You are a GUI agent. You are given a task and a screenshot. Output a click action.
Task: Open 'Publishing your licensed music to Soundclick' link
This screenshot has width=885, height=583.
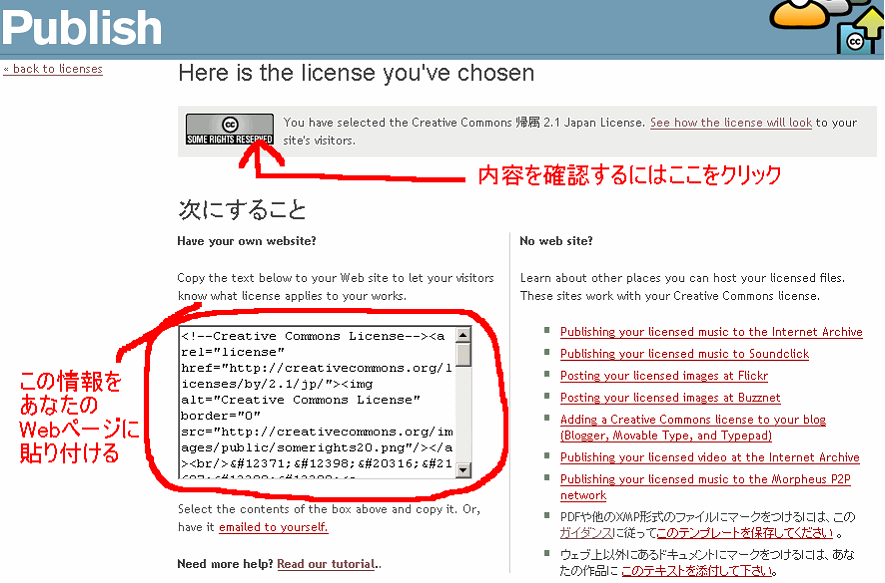[x=684, y=354]
